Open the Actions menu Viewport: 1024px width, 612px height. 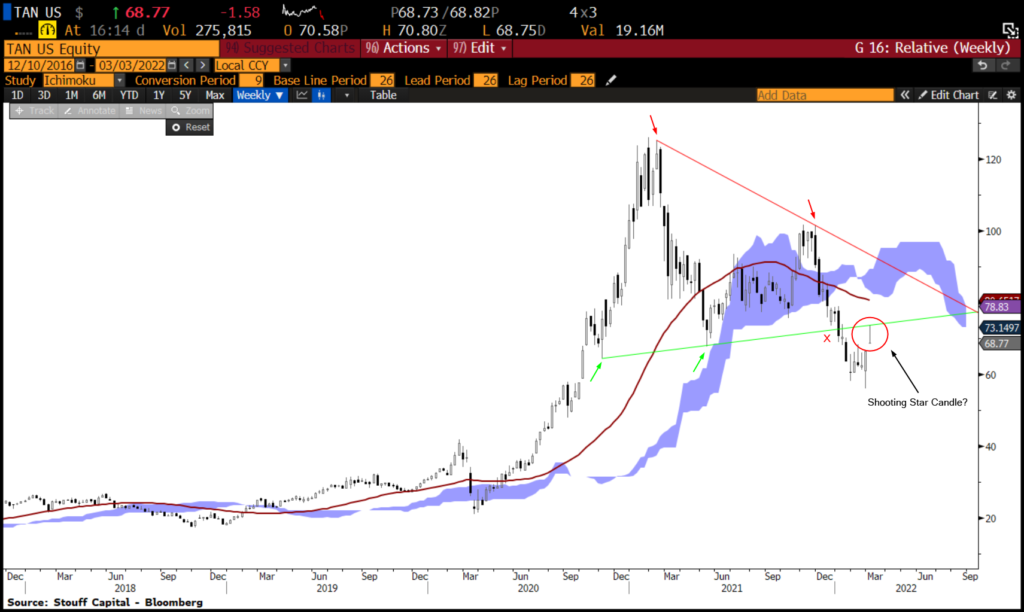(x=403, y=48)
